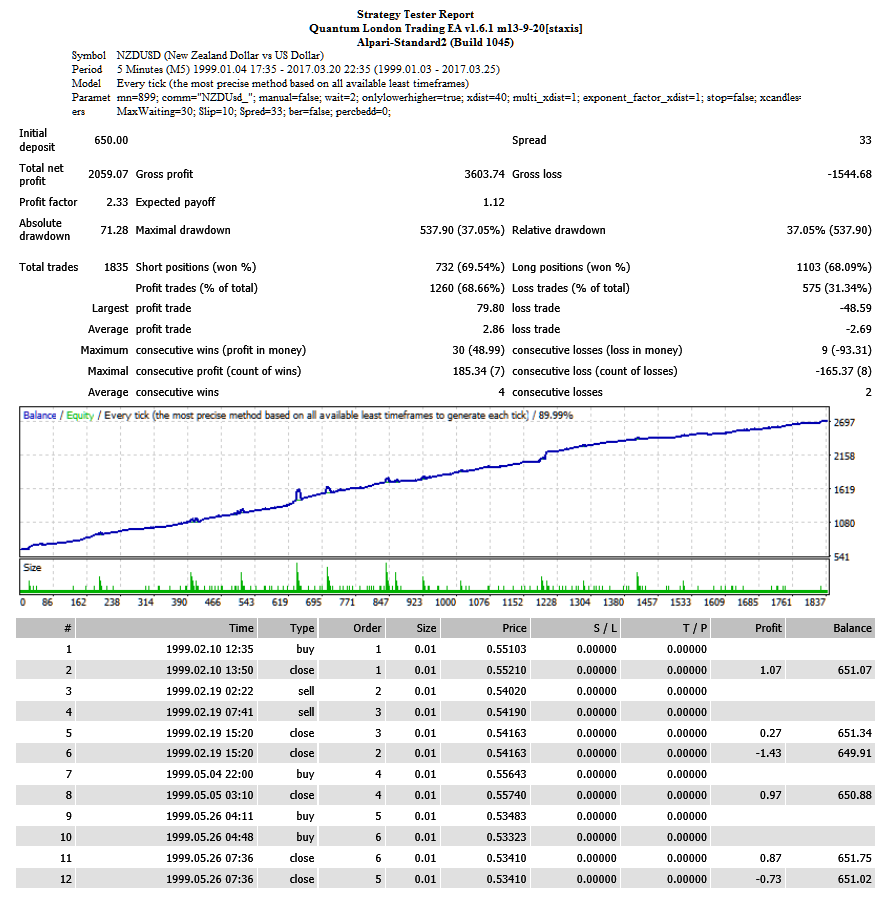Click the x-axis label 1000 under chart
Viewport: 888px width, 907px height.
[x=445, y=602]
